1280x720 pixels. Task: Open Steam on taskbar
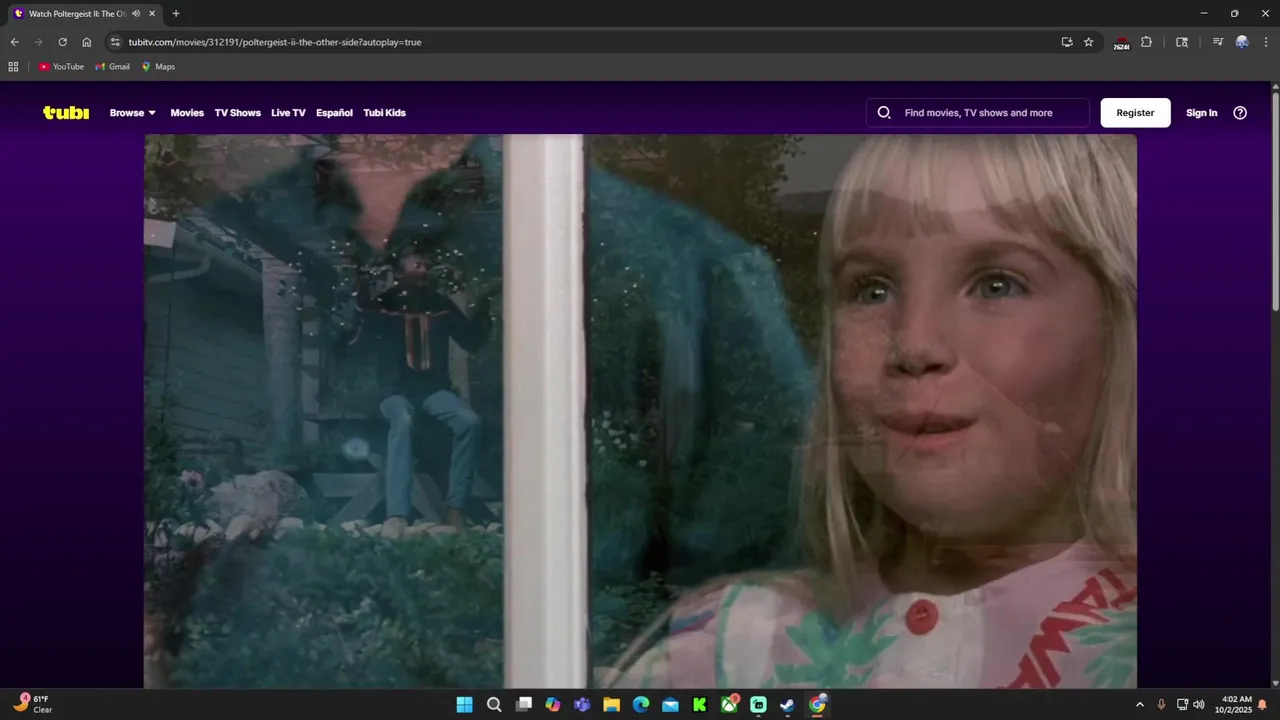(788, 705)
